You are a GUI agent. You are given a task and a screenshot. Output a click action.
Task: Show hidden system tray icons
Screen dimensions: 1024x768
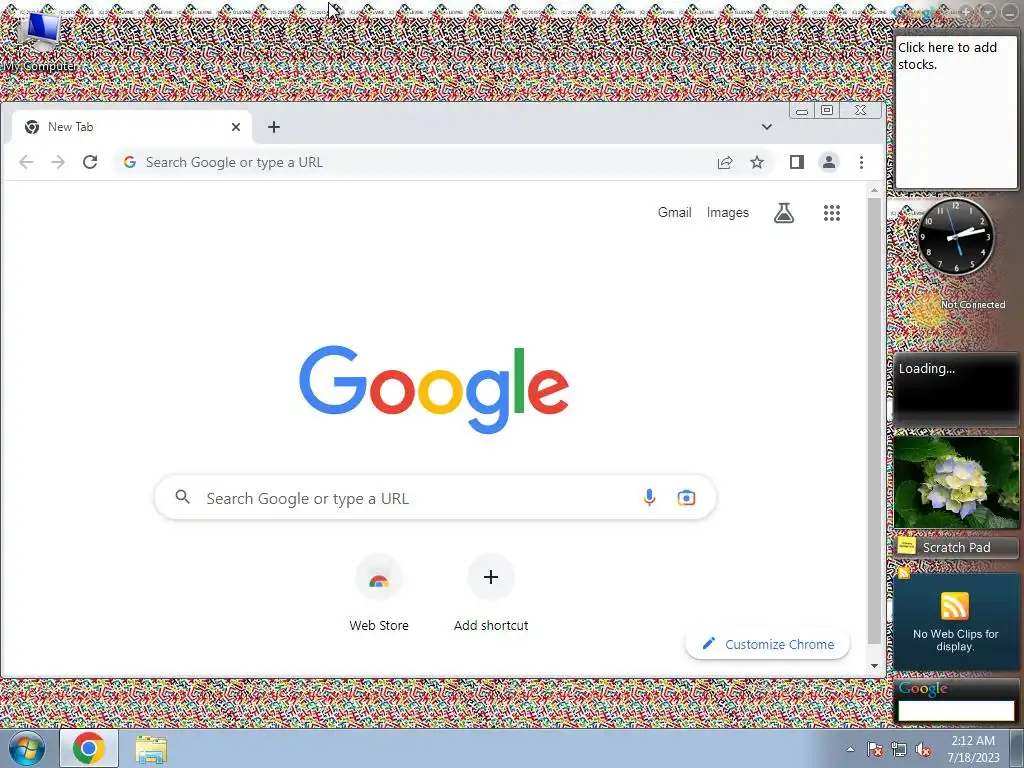pos(850,749)
